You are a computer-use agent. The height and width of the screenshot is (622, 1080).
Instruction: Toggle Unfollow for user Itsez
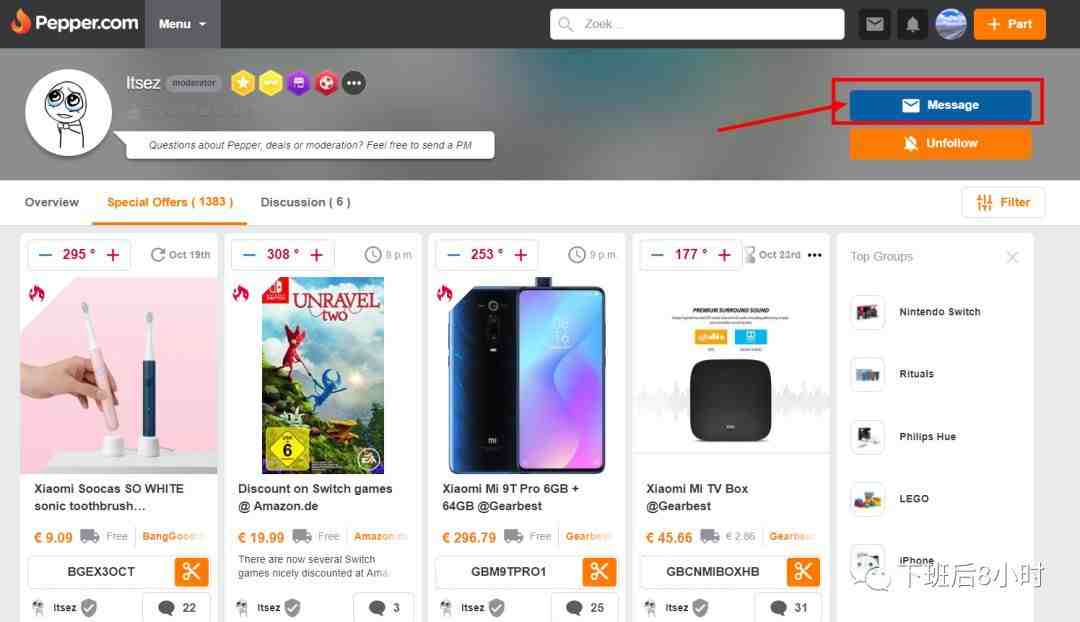pos(940,143)
